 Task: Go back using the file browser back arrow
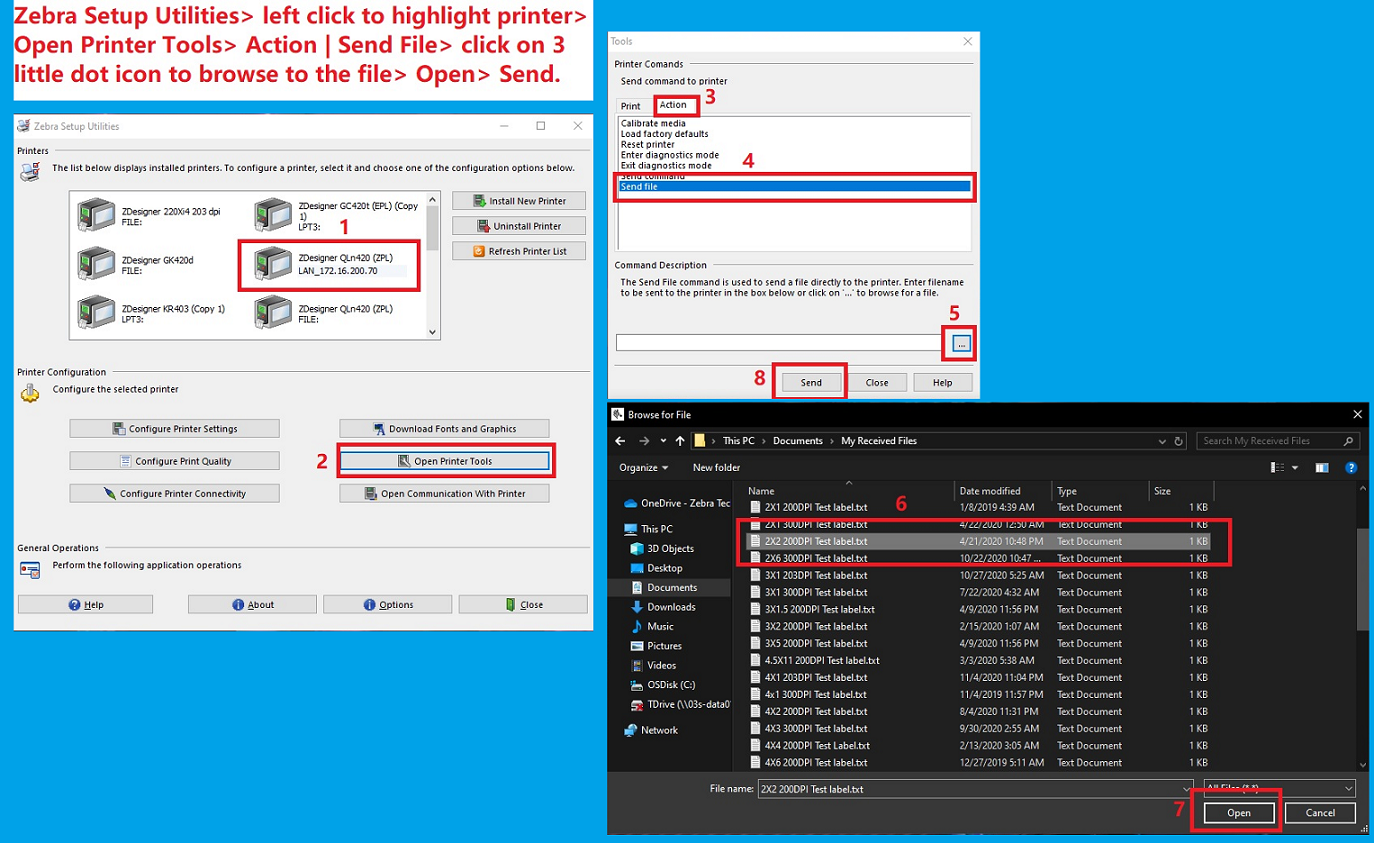pyautogui.click(x=620, y=441)
